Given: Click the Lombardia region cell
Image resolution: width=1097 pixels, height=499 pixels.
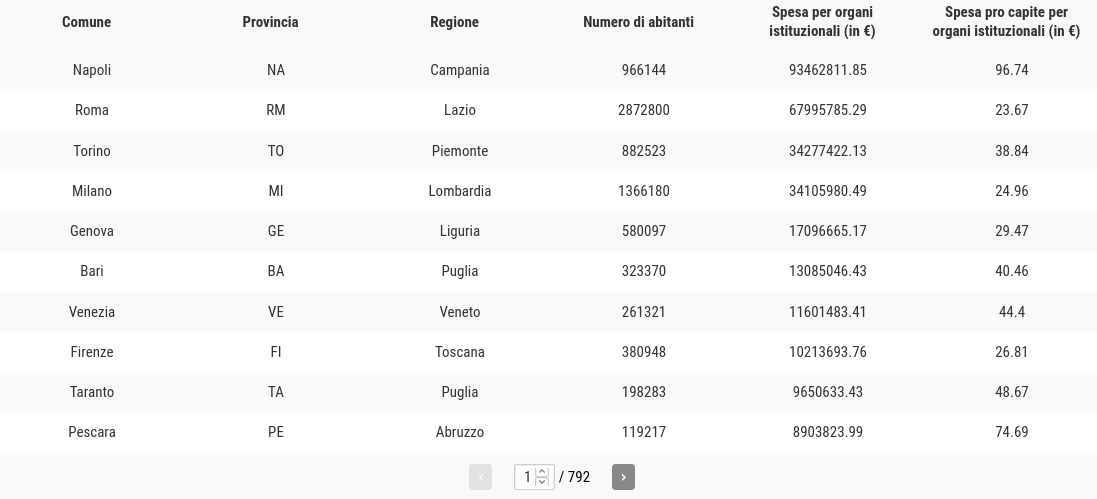Looking at the screenshot, I should 460,191.
